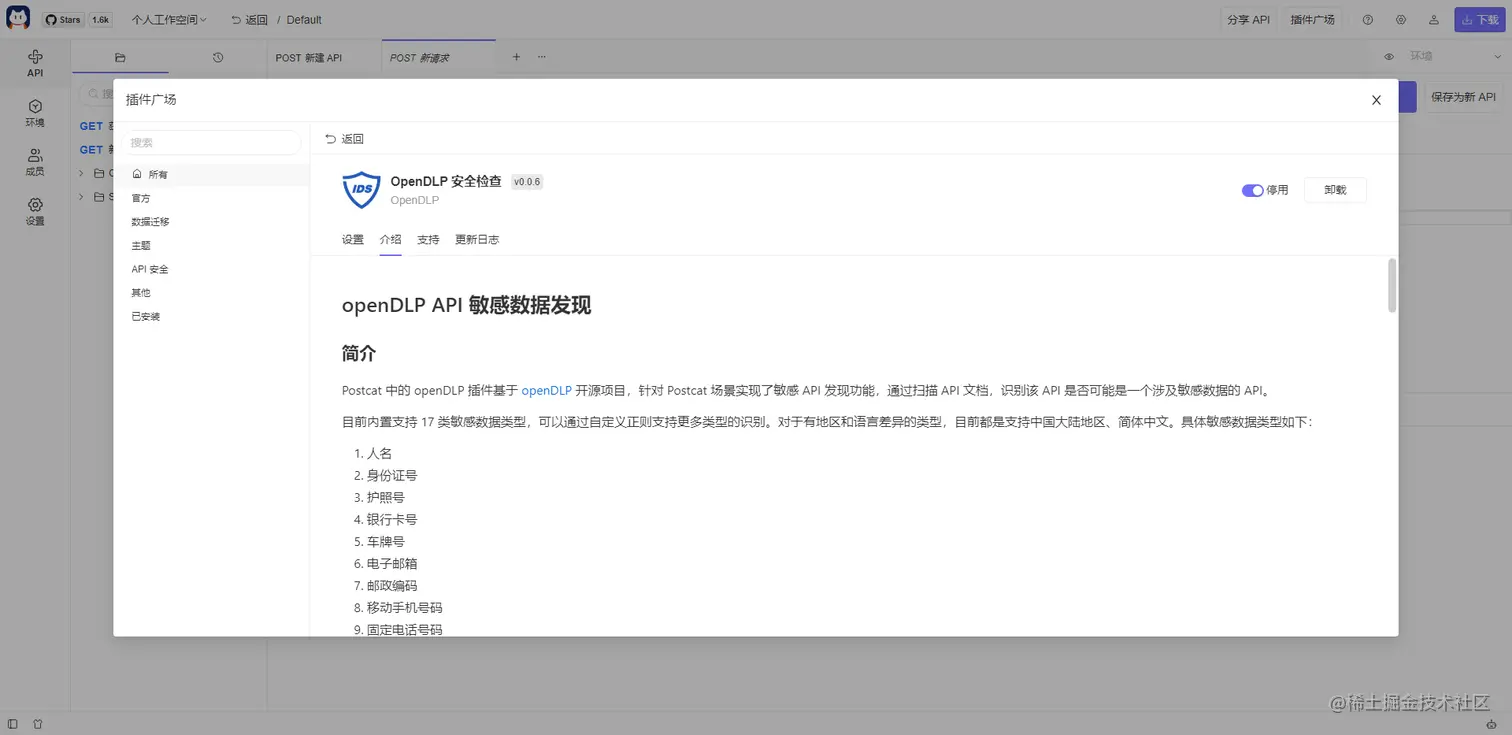Select the 主题 plugin category
Image resolution: width=1512 pixels, height=735 pixels.
point(211,245)
